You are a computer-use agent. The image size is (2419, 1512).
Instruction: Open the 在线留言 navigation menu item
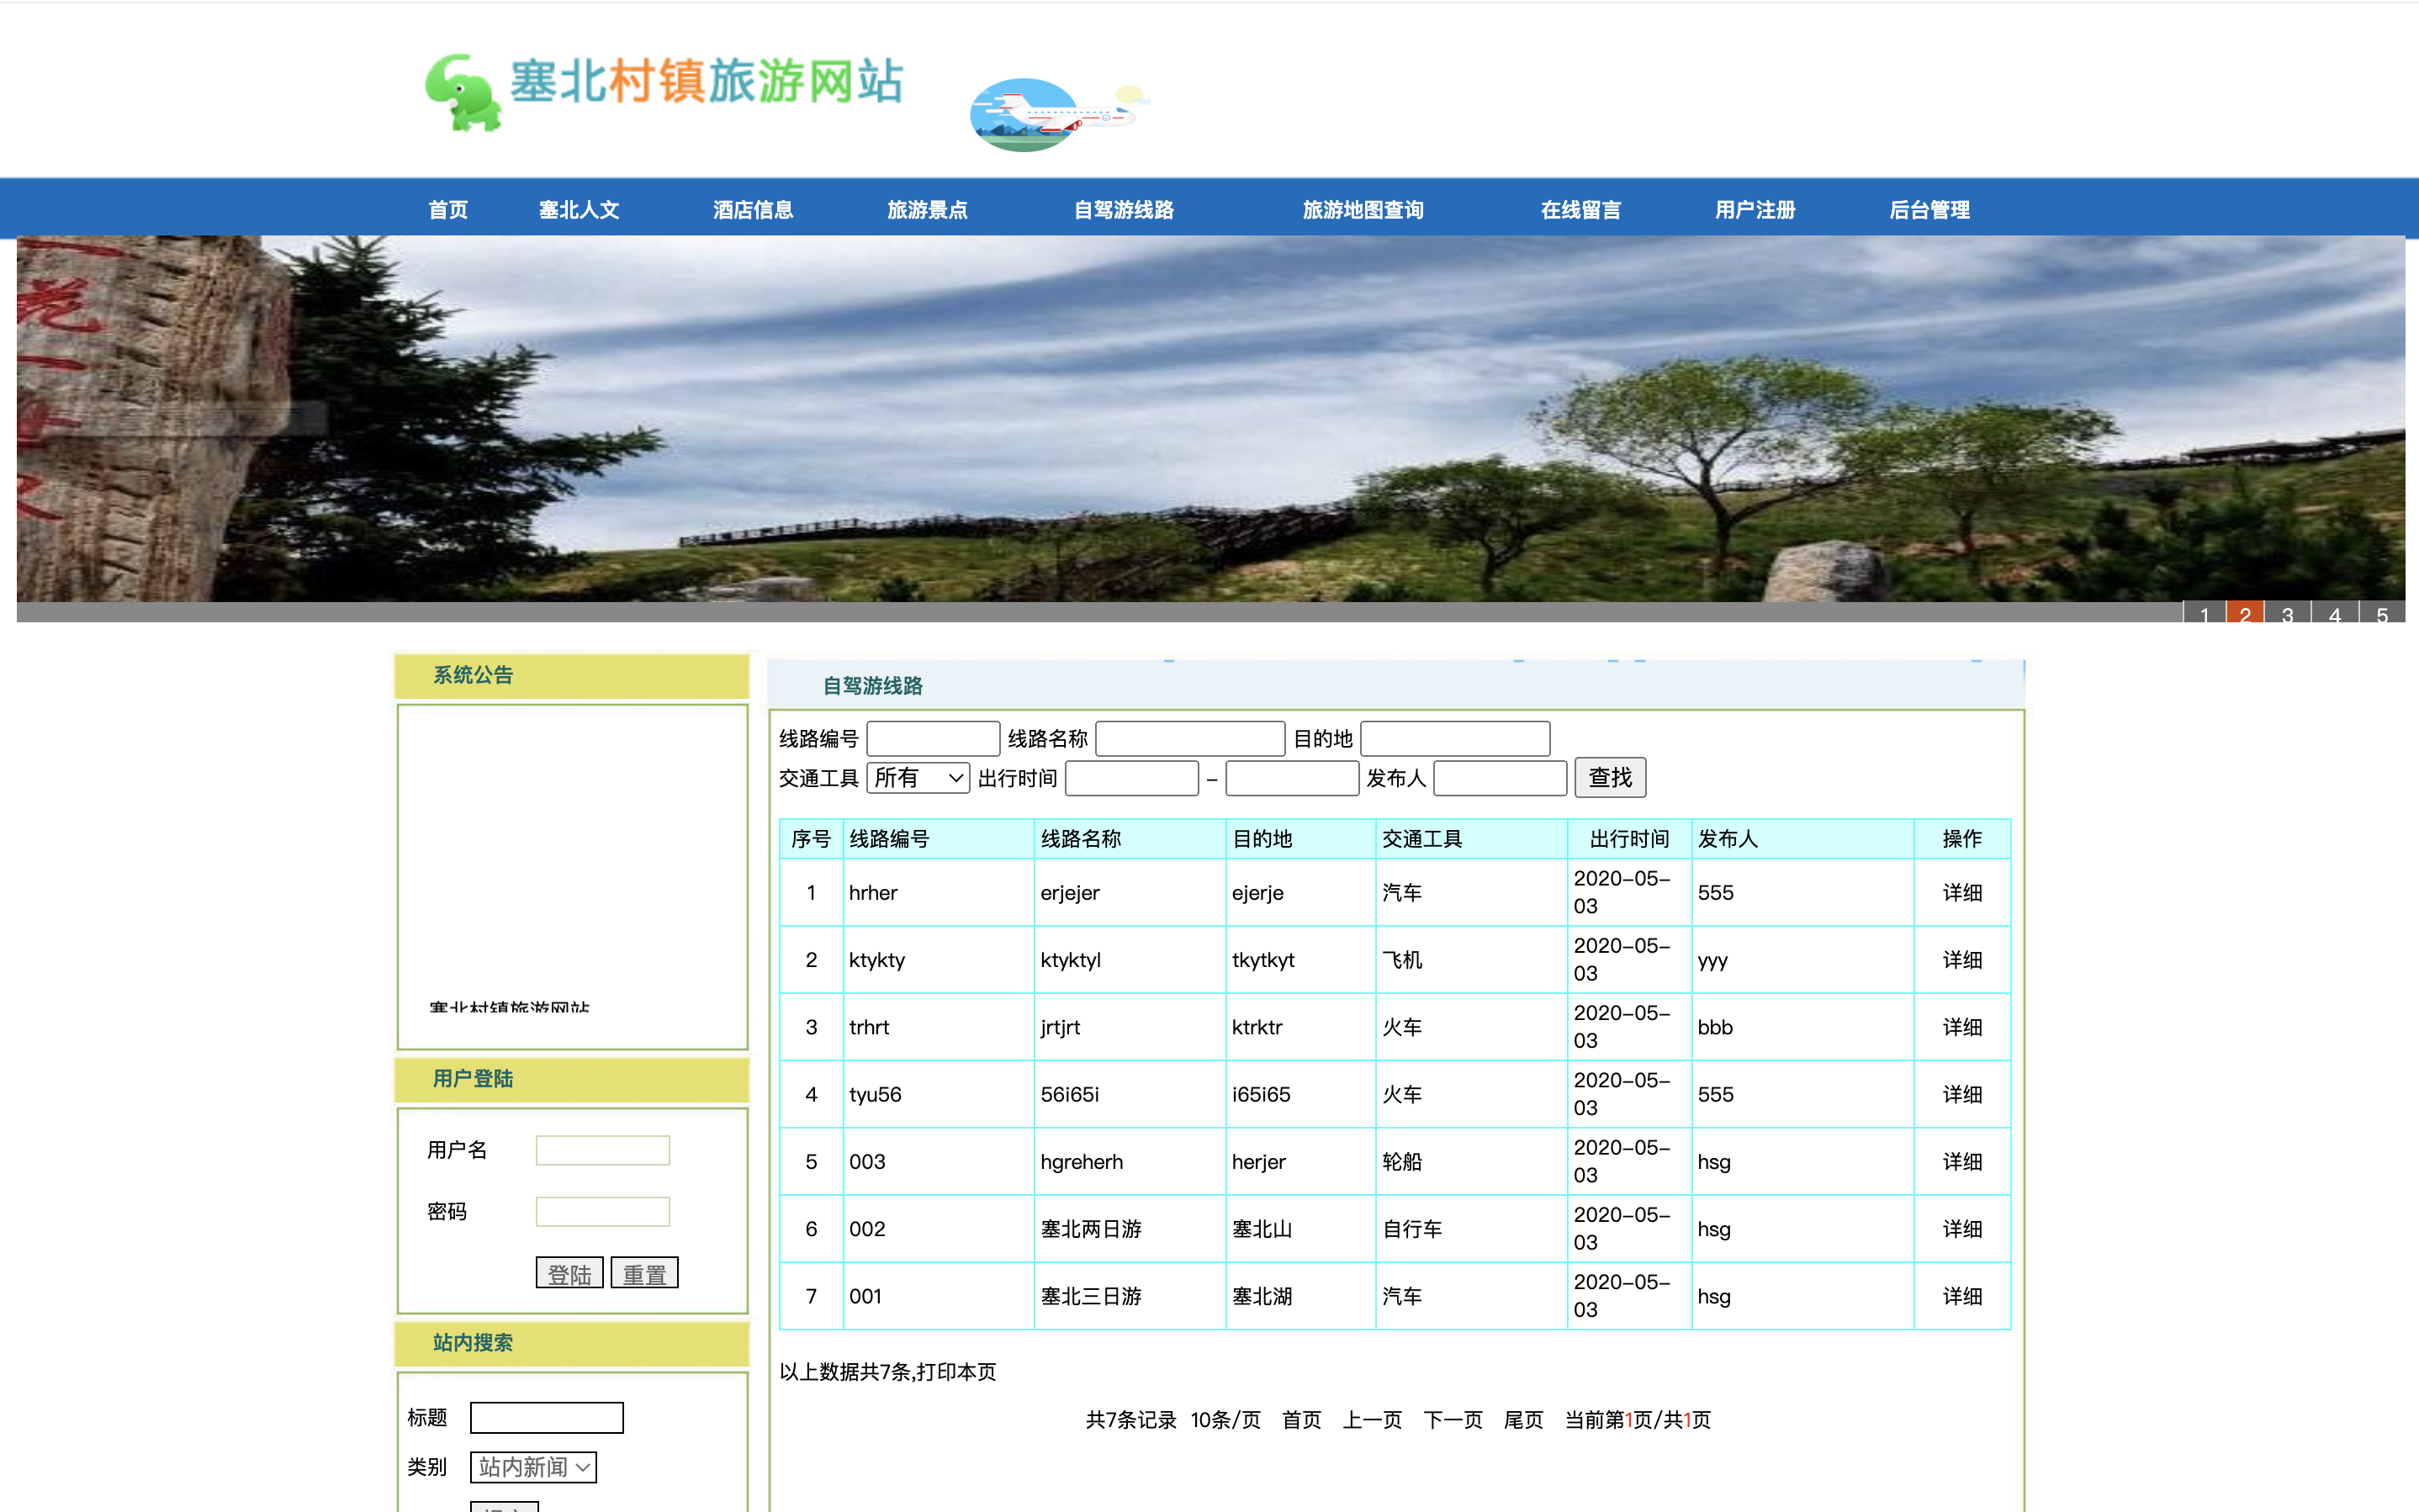pos(1580,209)
